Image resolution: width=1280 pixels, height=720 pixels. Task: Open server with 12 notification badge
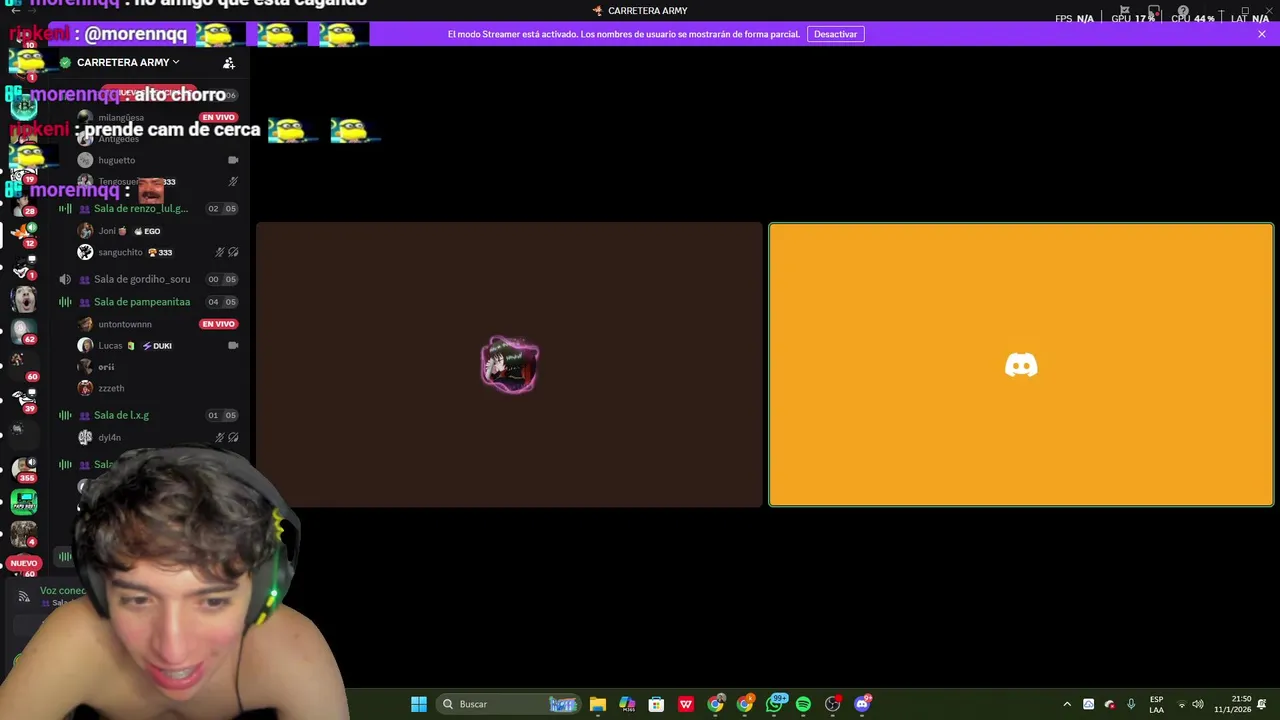tap(23, 235)
